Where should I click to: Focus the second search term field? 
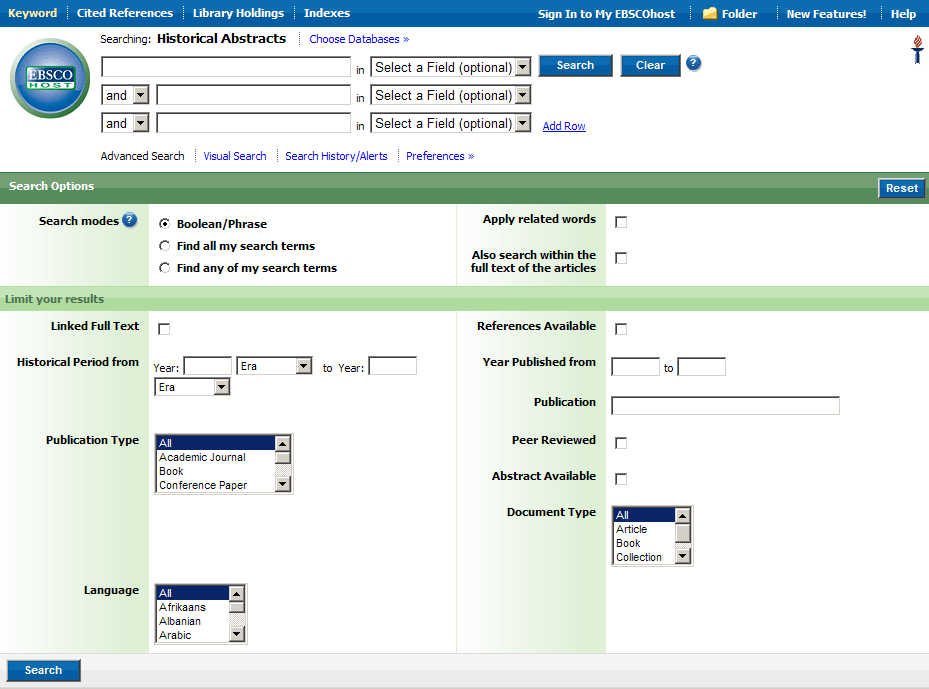254,95
